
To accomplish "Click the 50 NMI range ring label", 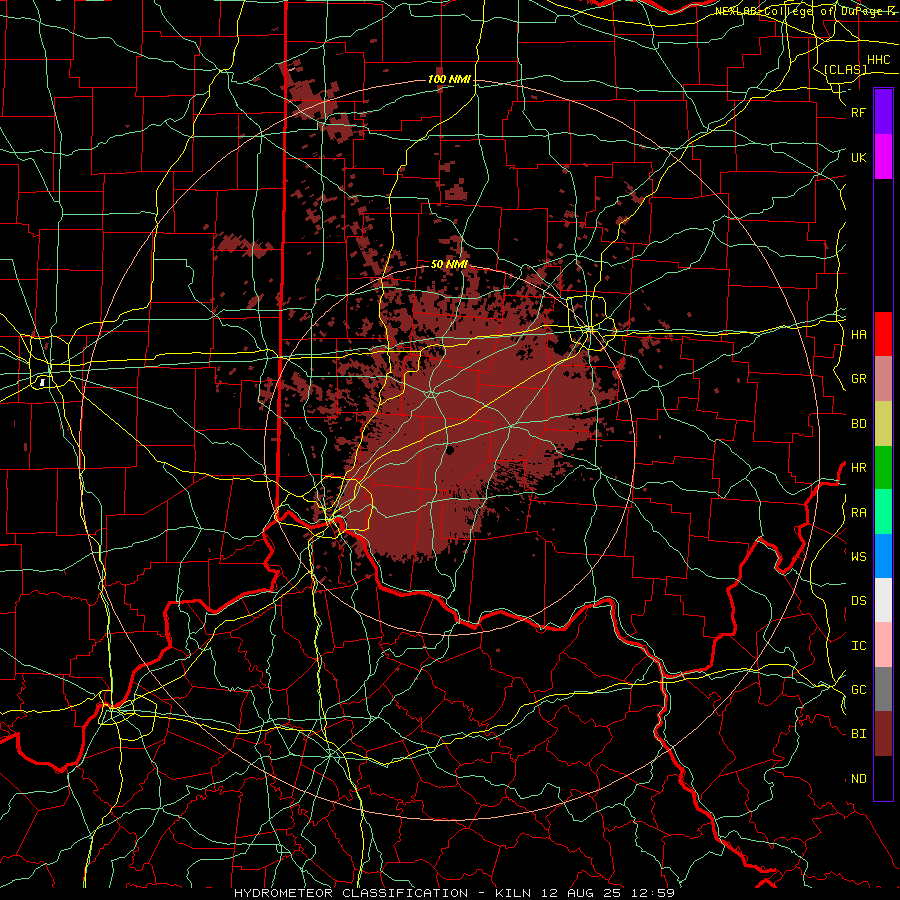I will point(449,264).
